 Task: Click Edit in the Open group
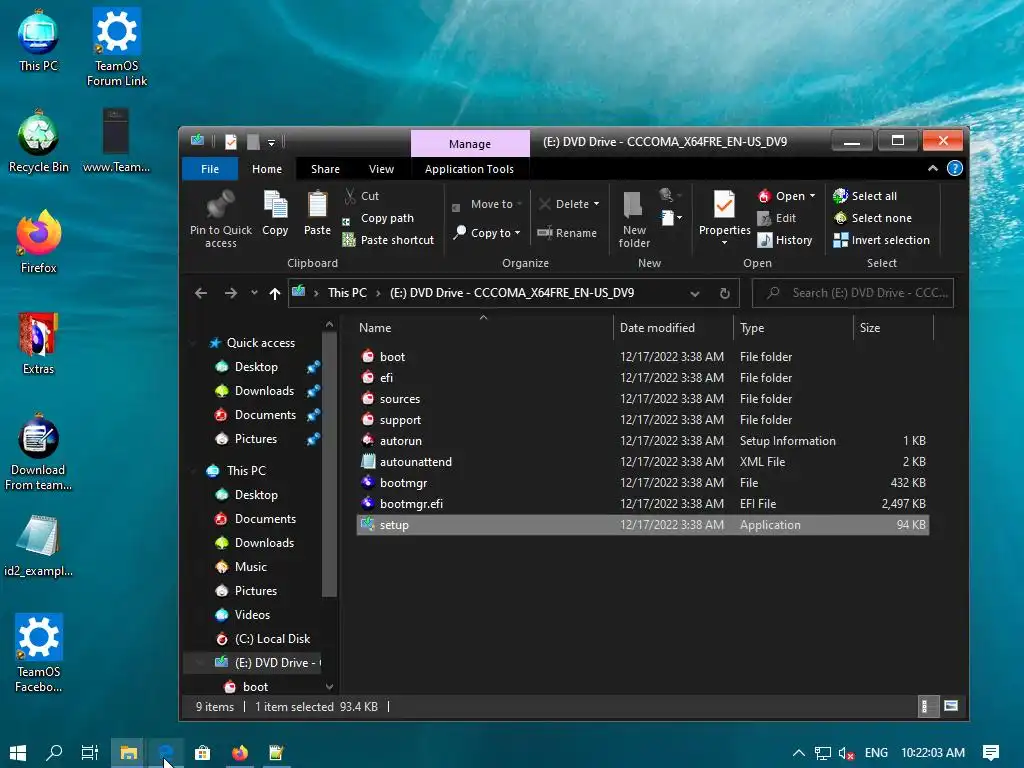776,218
